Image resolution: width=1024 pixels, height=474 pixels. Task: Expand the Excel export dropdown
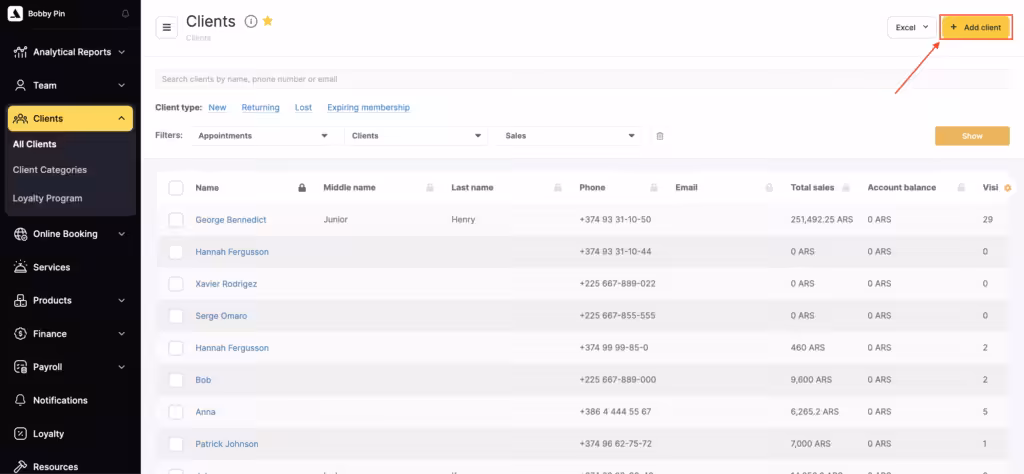[911, 28]
